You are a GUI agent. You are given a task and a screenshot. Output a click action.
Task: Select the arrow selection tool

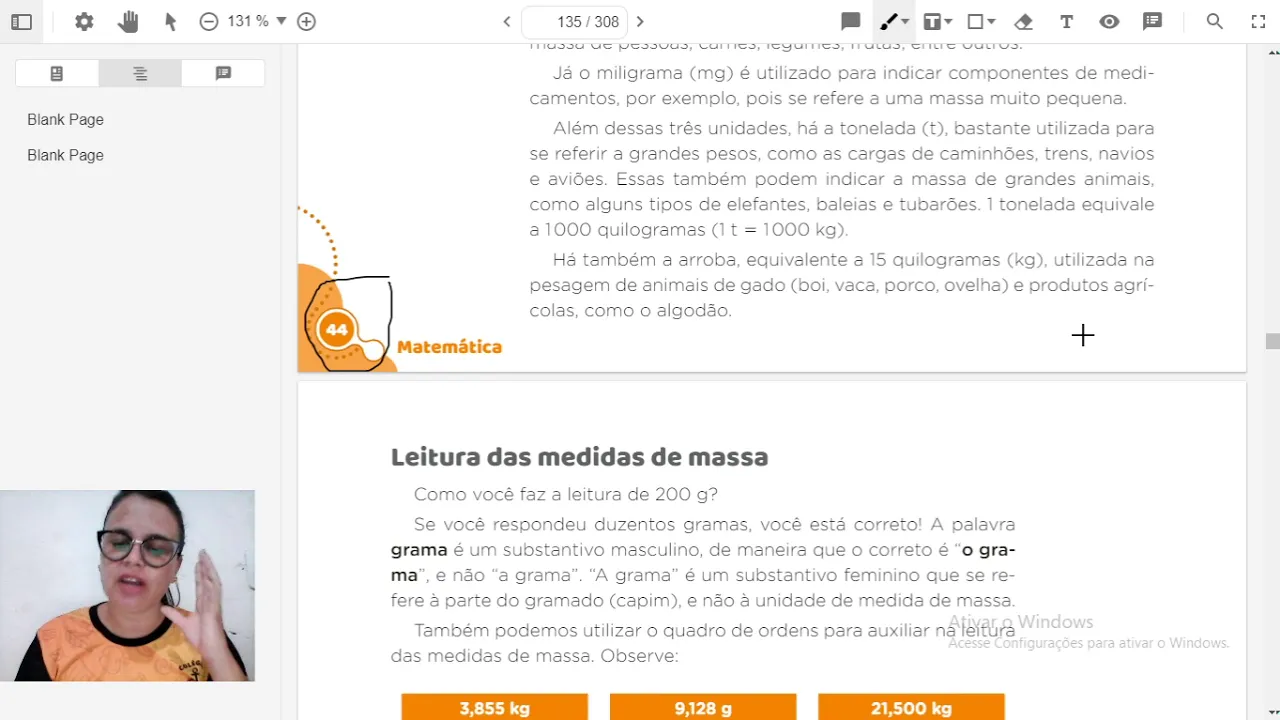(x=170, y=21)
